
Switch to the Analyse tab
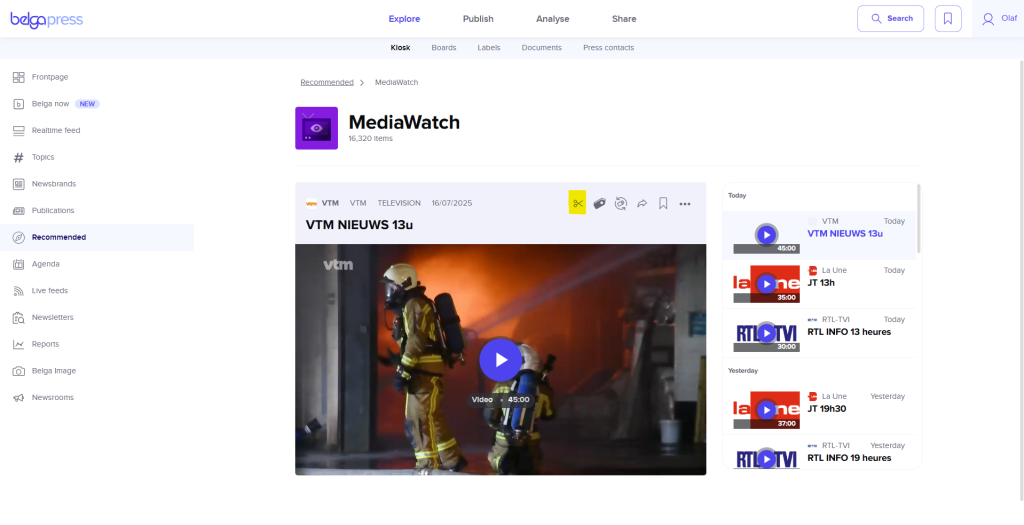pyautogui.click(x=552, y=19)
